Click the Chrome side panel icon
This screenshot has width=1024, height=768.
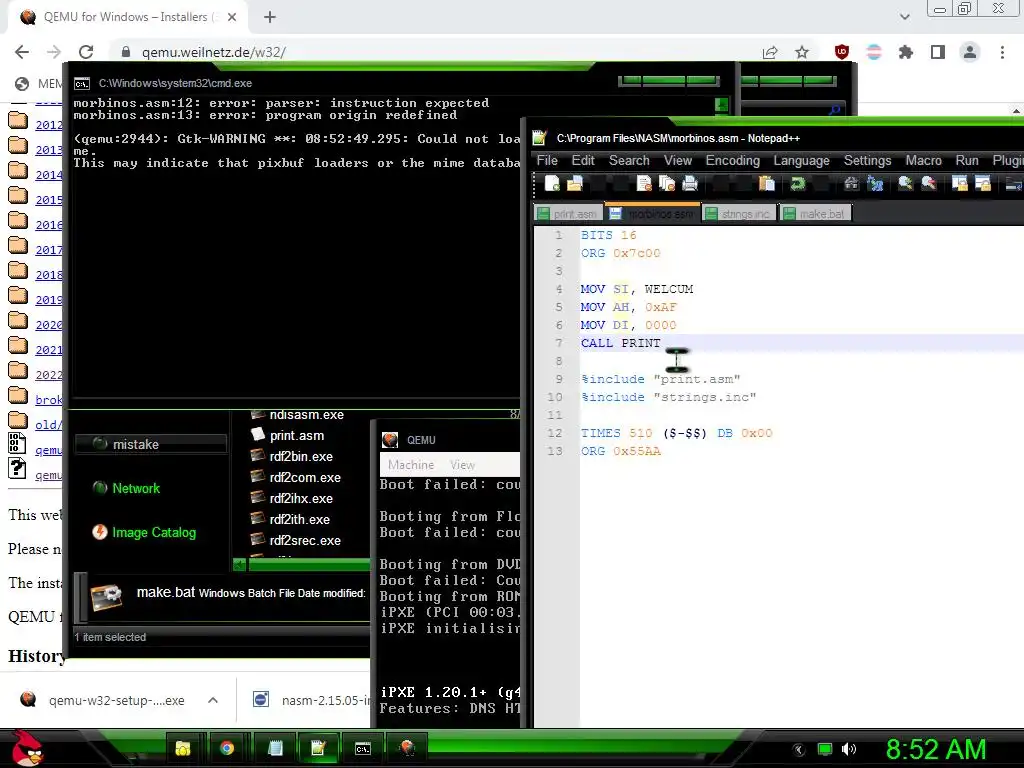938,52
